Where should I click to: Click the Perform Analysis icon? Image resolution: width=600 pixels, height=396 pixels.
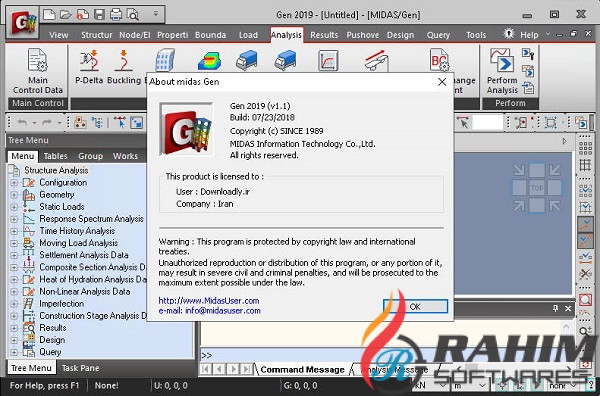pos(502,71)
